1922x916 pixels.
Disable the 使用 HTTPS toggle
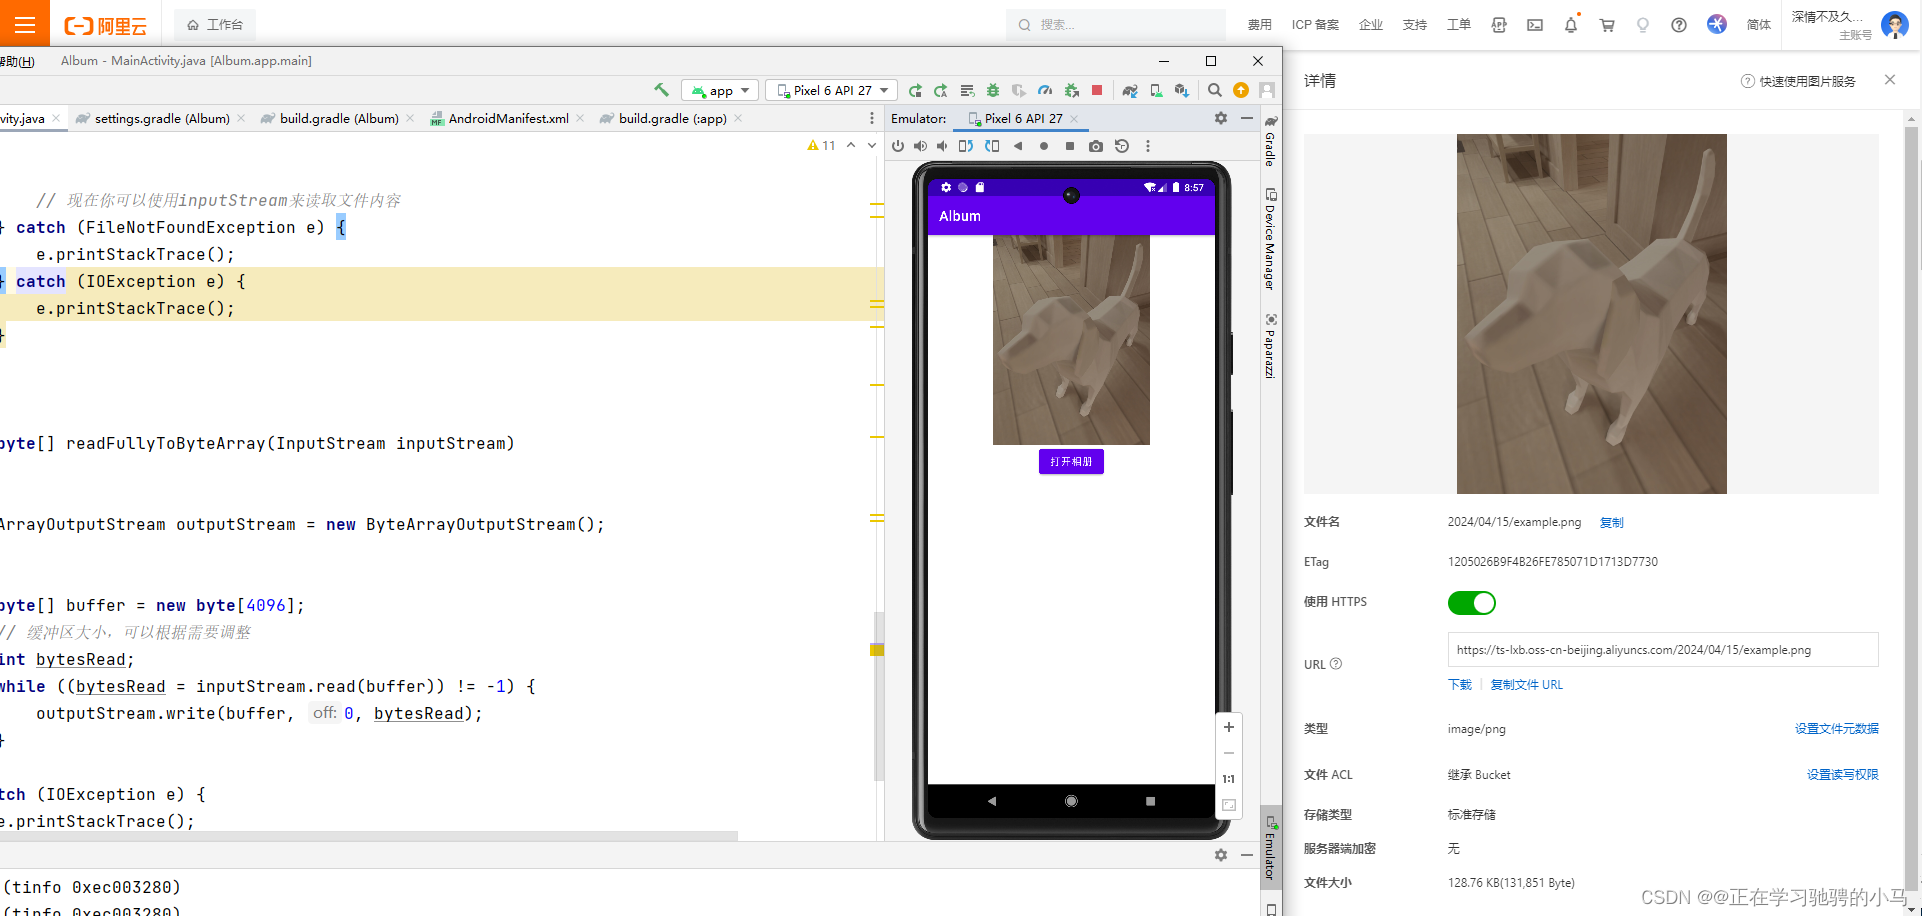pos(1471,602)
